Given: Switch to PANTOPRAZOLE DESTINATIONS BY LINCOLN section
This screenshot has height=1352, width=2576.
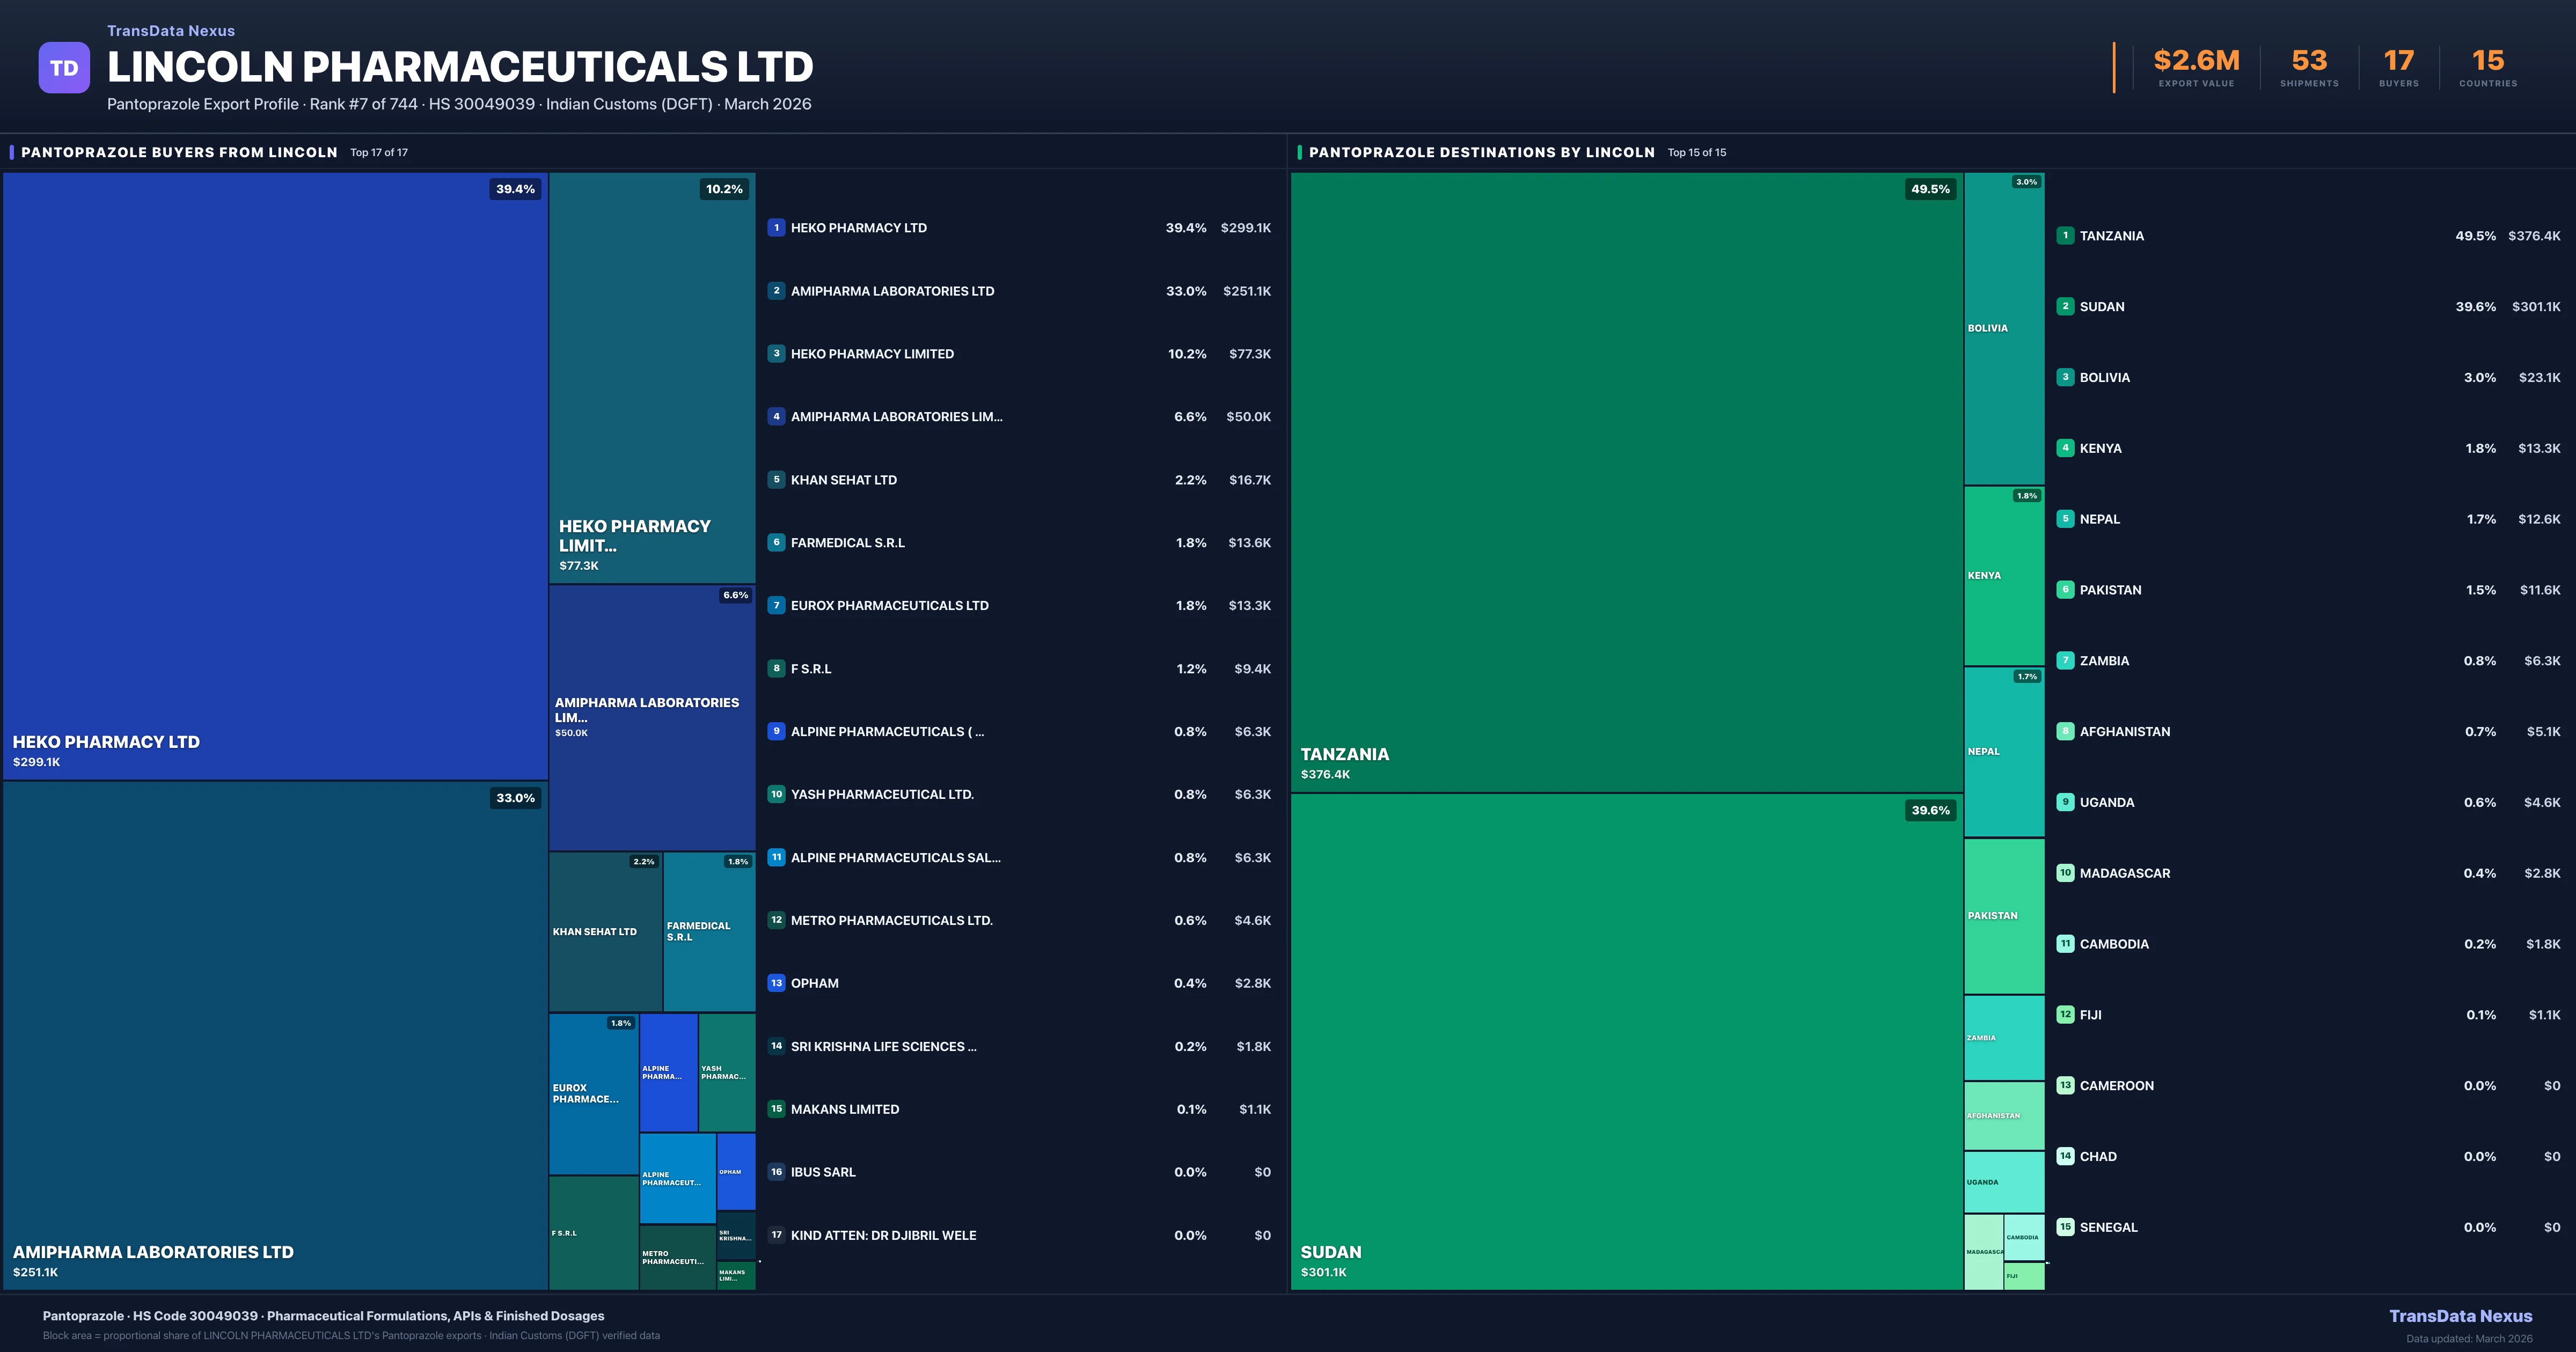Looking at the screenshot, I should pos(1482,152).
